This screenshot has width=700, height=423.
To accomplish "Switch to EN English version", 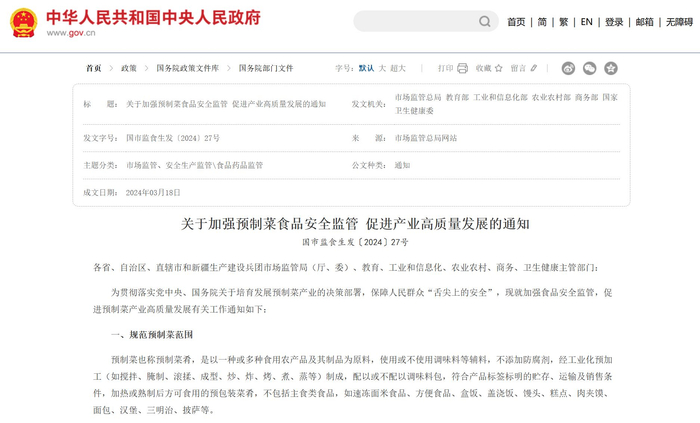I will tap(586, 22).
